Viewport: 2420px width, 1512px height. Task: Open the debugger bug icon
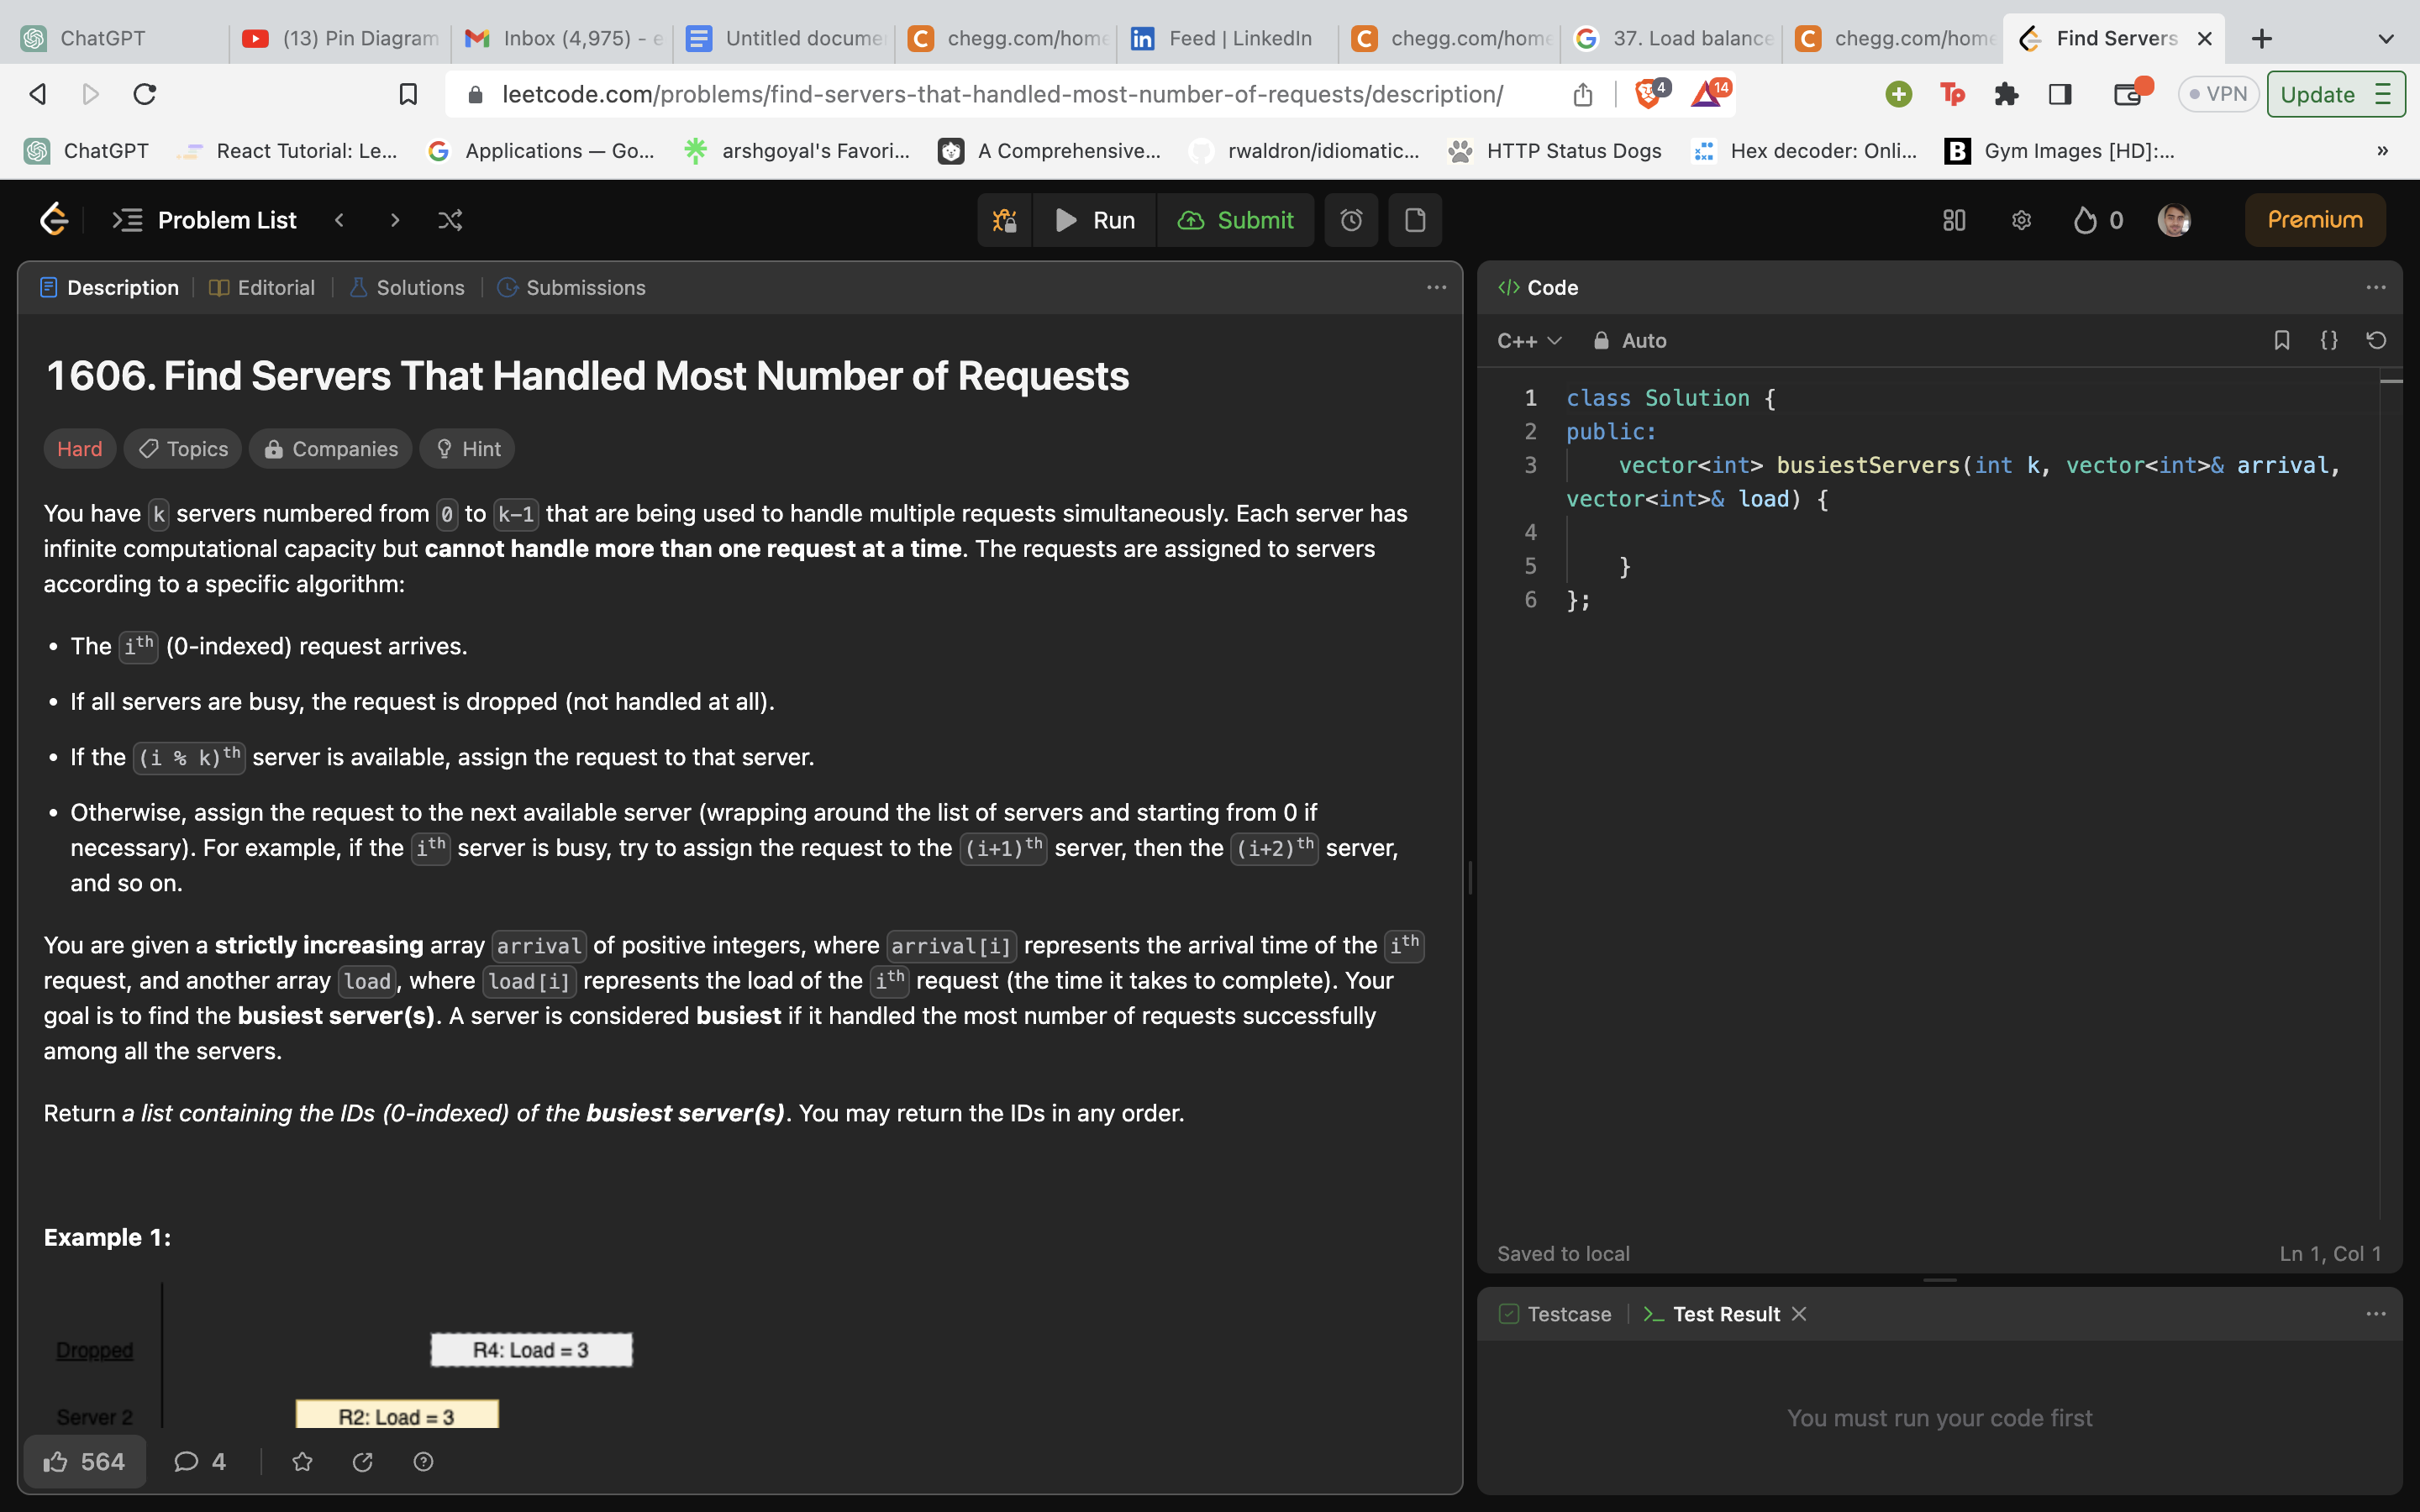pyautogui.click(x=1004, y=220)
